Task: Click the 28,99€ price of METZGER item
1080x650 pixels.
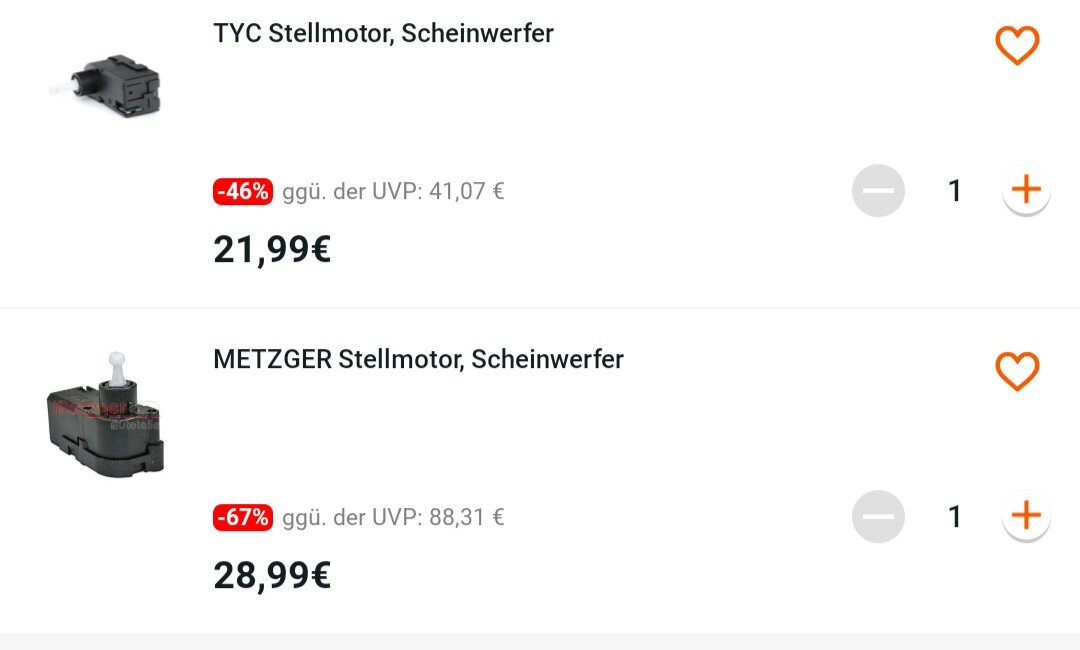Action: (272, 575)
